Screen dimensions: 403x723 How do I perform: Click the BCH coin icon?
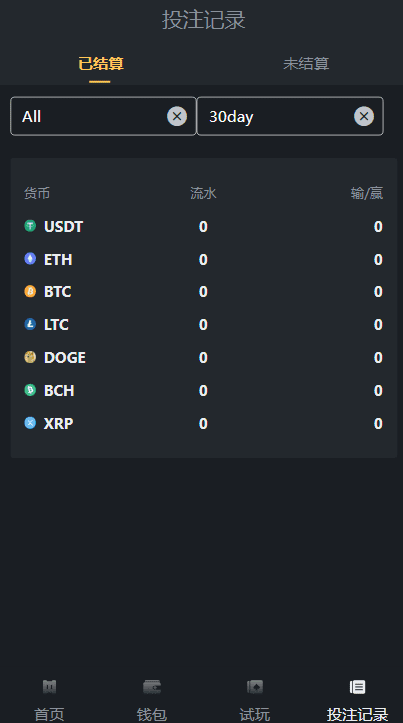(x=30, y=390)
